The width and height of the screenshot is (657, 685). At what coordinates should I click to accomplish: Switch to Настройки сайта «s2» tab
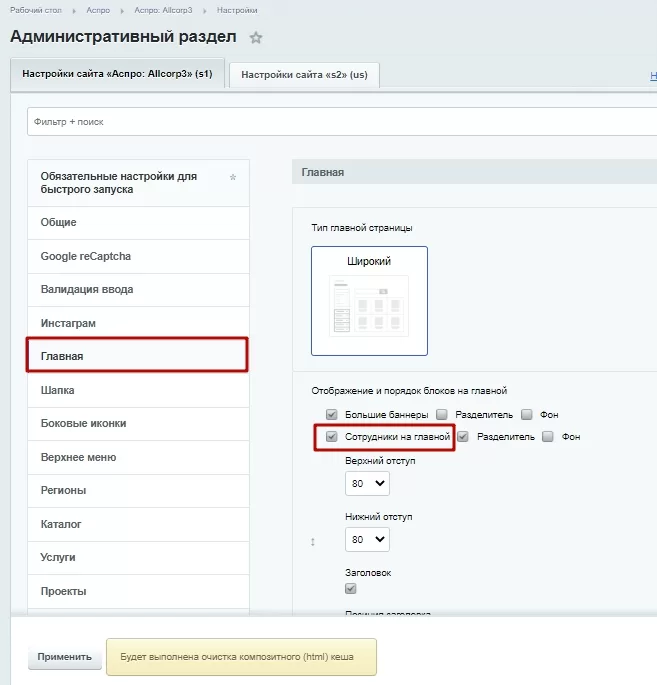click(x=304, y=75)
